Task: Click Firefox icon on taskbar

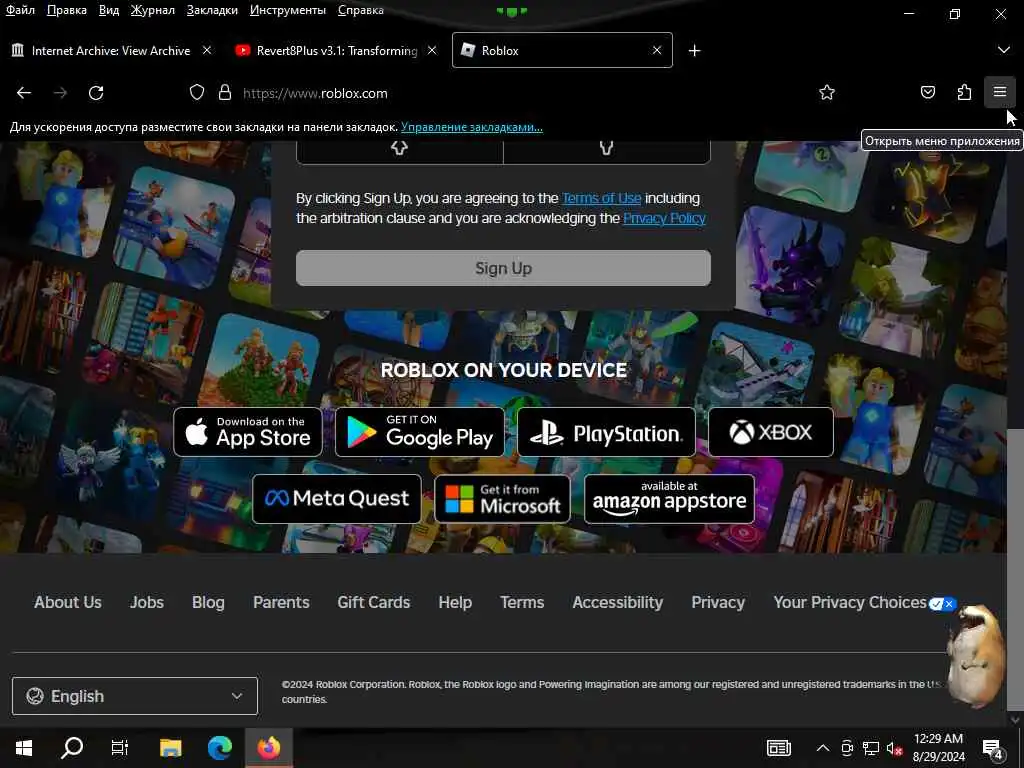Action: coord(268,747)
